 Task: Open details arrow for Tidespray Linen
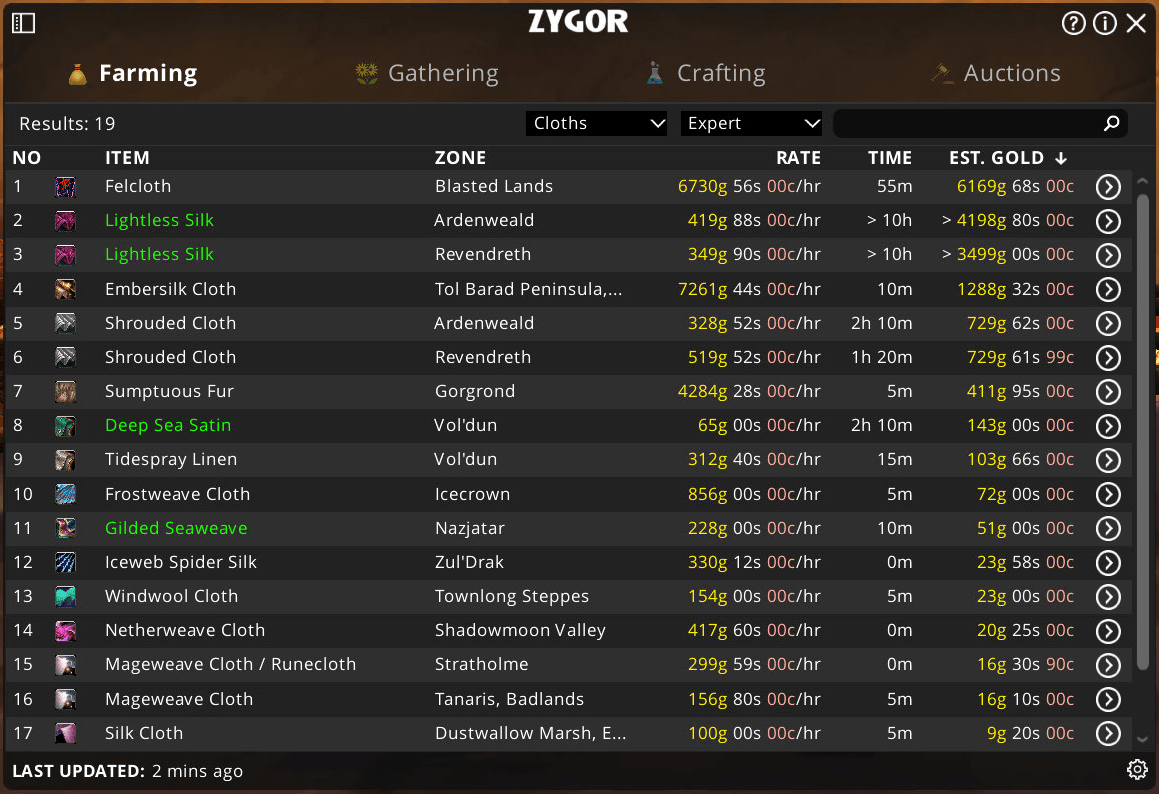(1108, 460)
